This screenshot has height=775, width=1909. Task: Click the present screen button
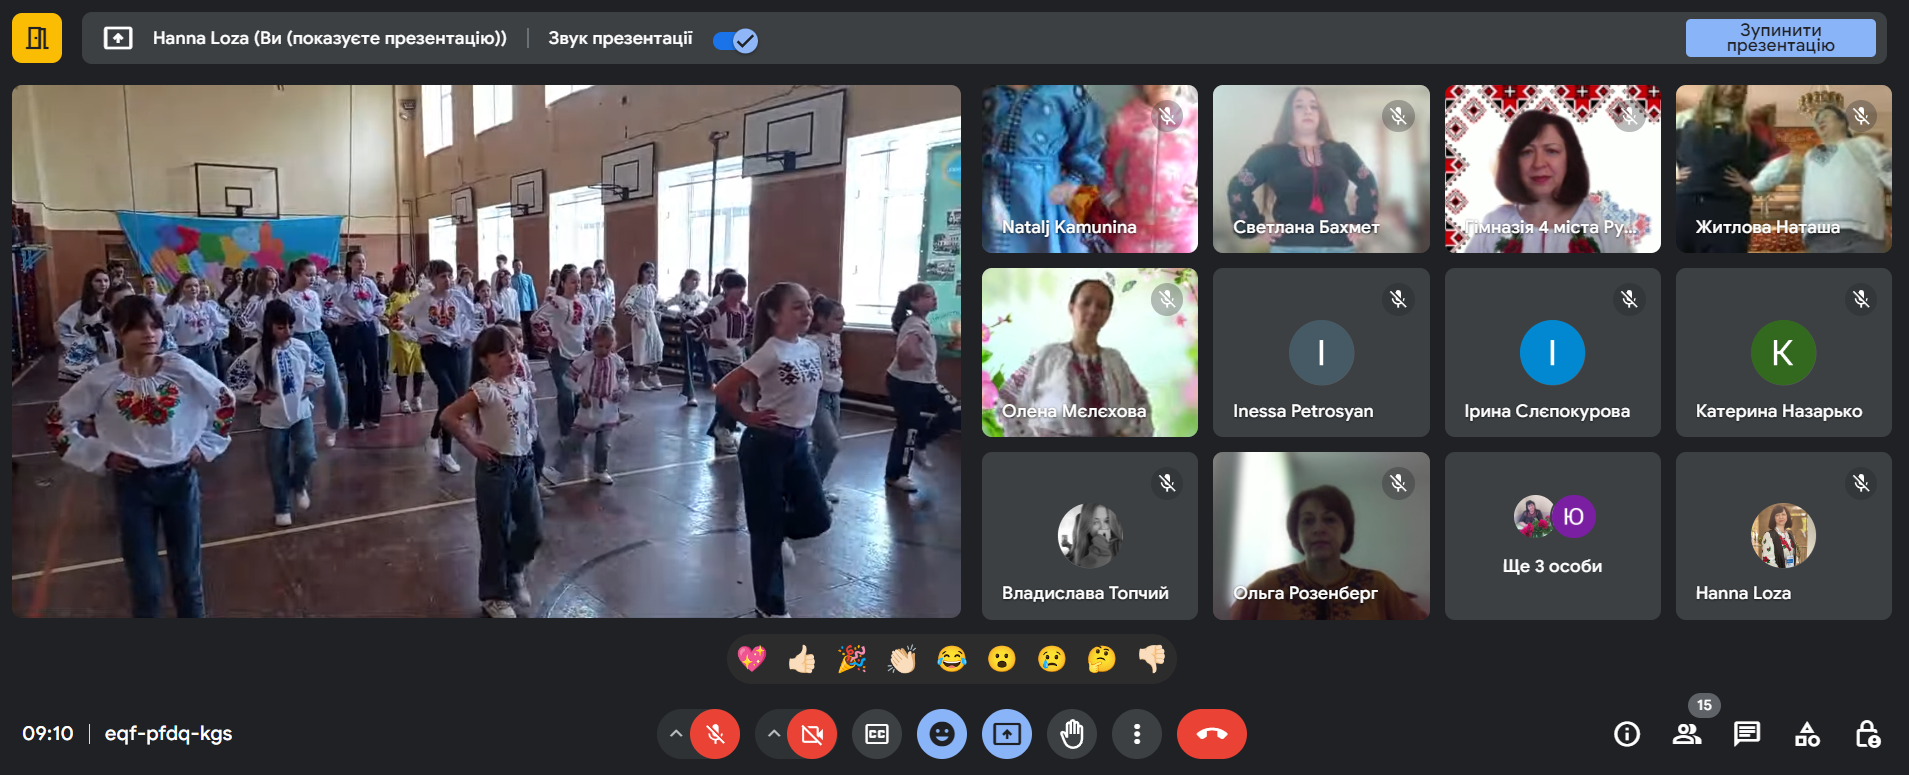coord(1007,735)
